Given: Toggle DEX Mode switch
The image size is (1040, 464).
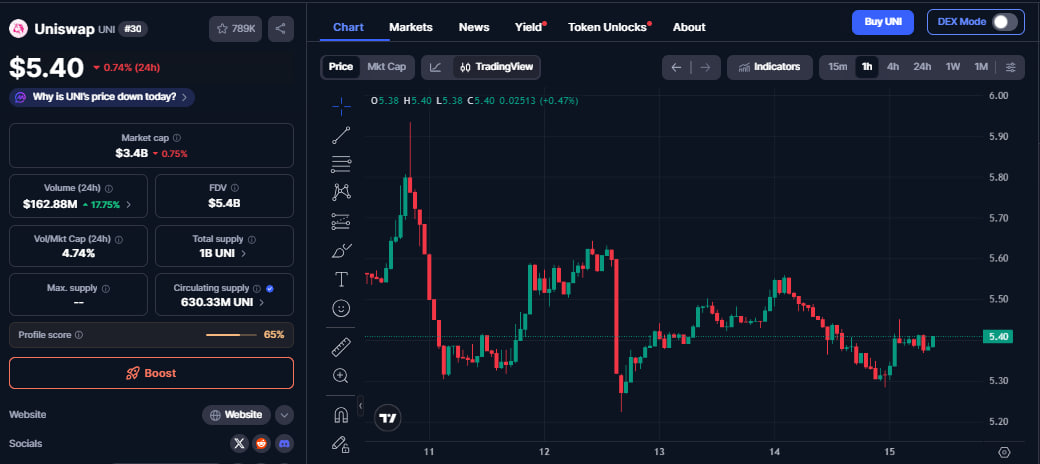Looking at the screenshot, I should tap(1005, 22).
